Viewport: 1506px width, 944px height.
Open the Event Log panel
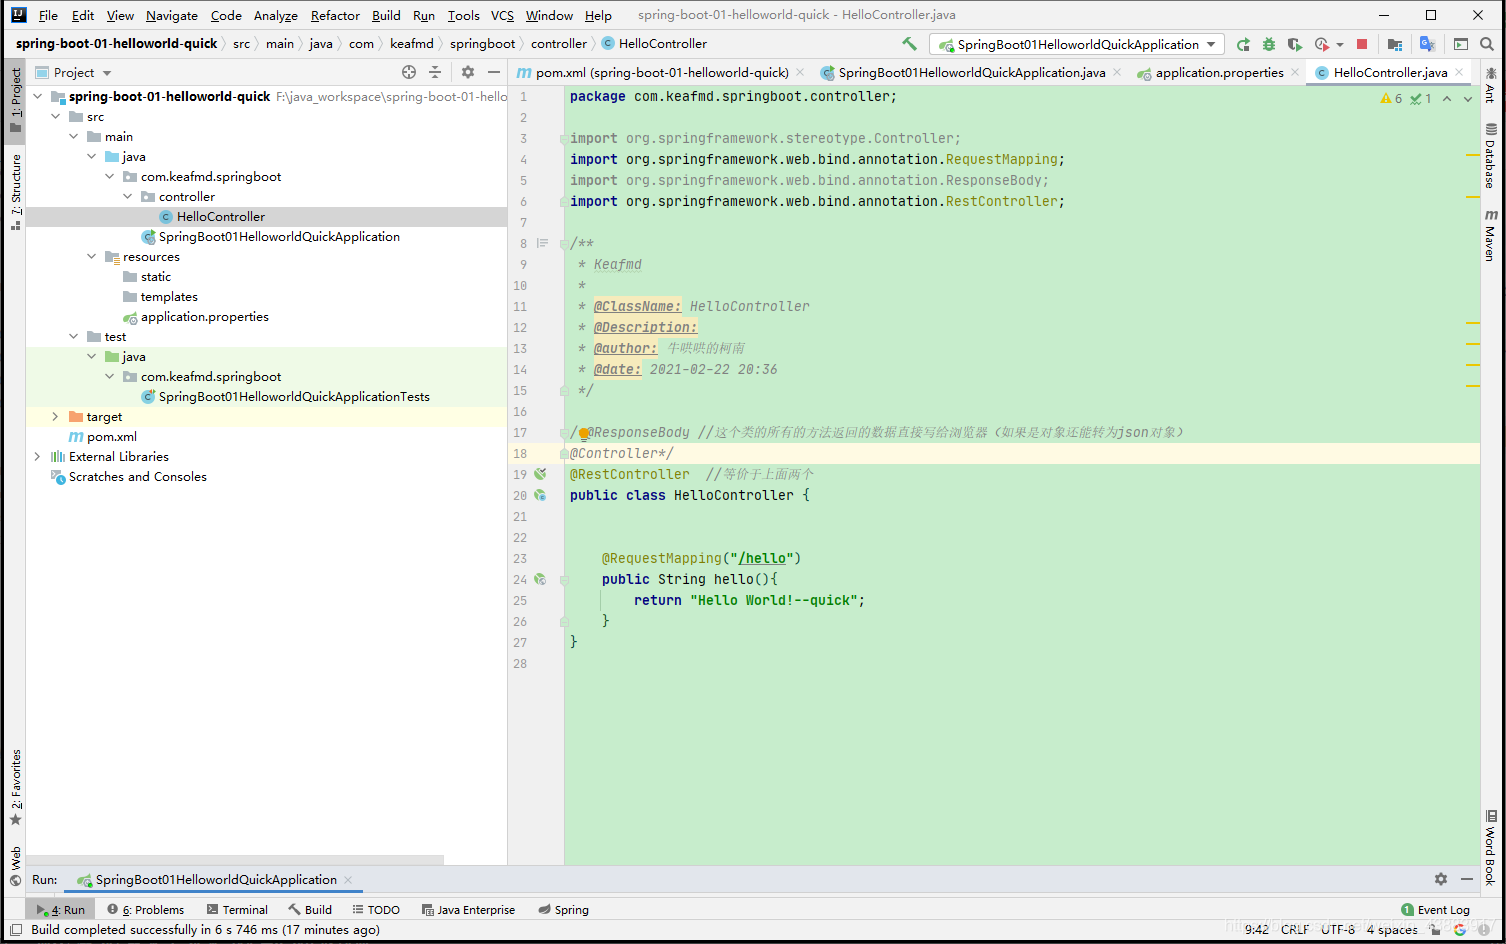pyautogui.click(x=1435, y=909)
